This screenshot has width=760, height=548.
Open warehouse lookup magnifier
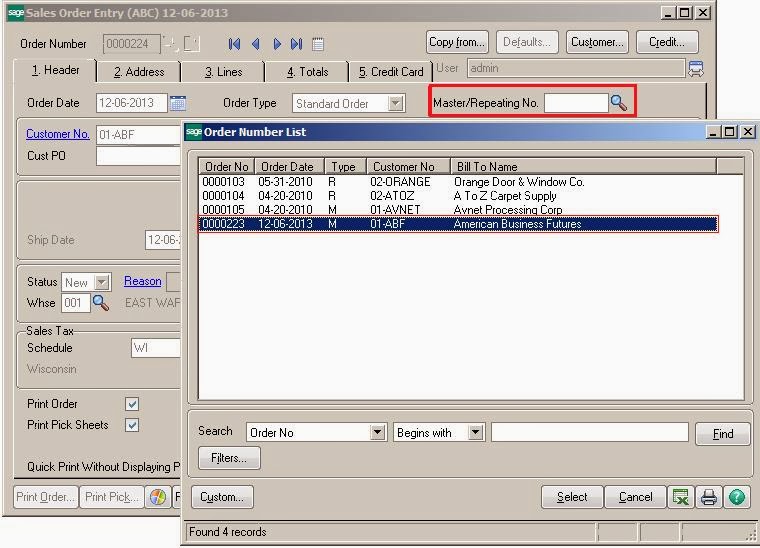tap(100, 303)
